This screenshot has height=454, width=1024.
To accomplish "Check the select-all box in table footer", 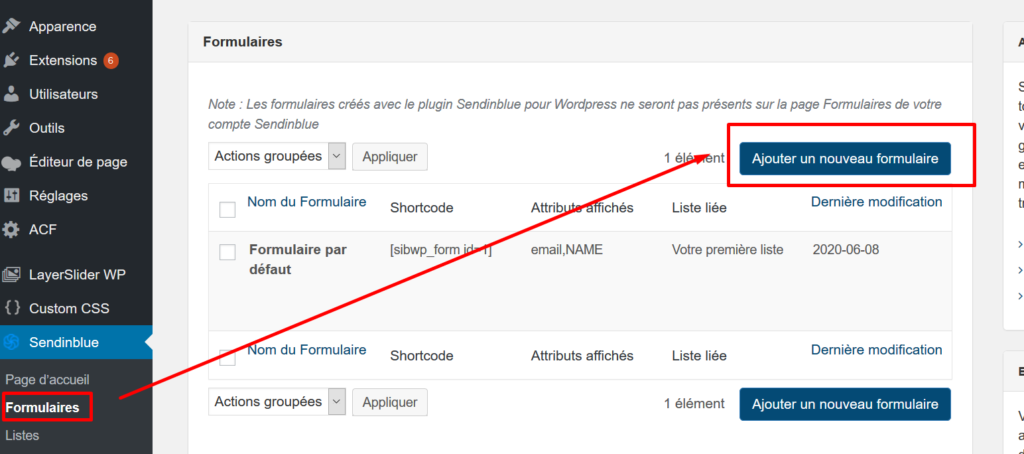I will (x=227, y=357).
